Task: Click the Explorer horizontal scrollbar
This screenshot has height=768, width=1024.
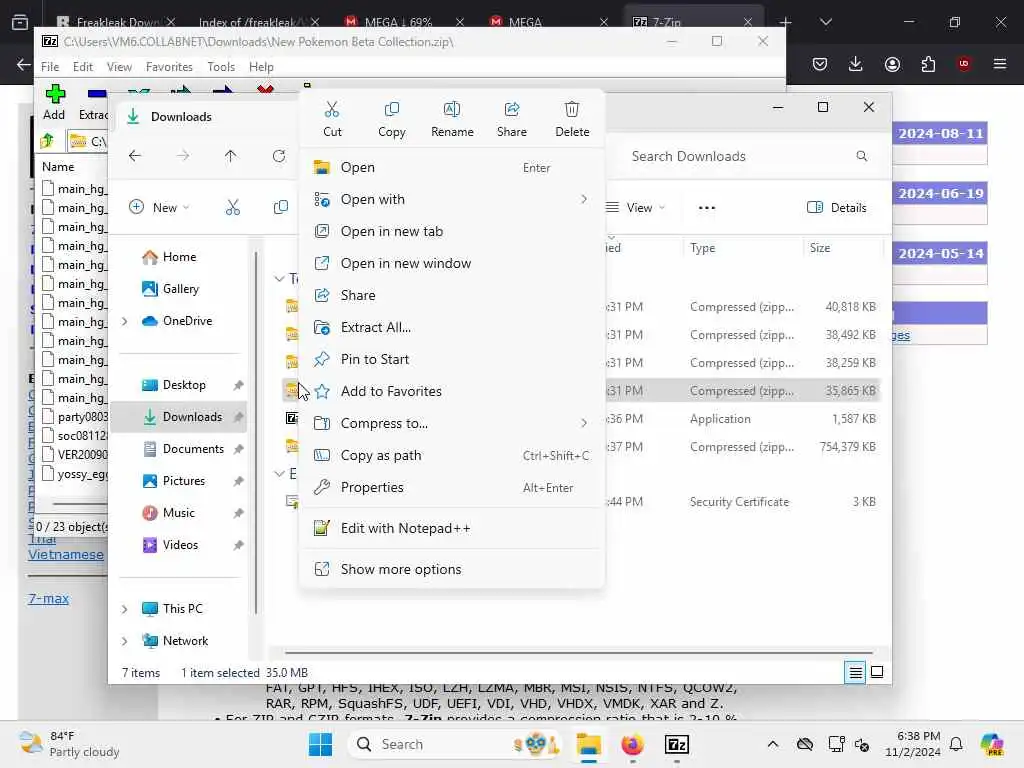Action: click(579, 652)
